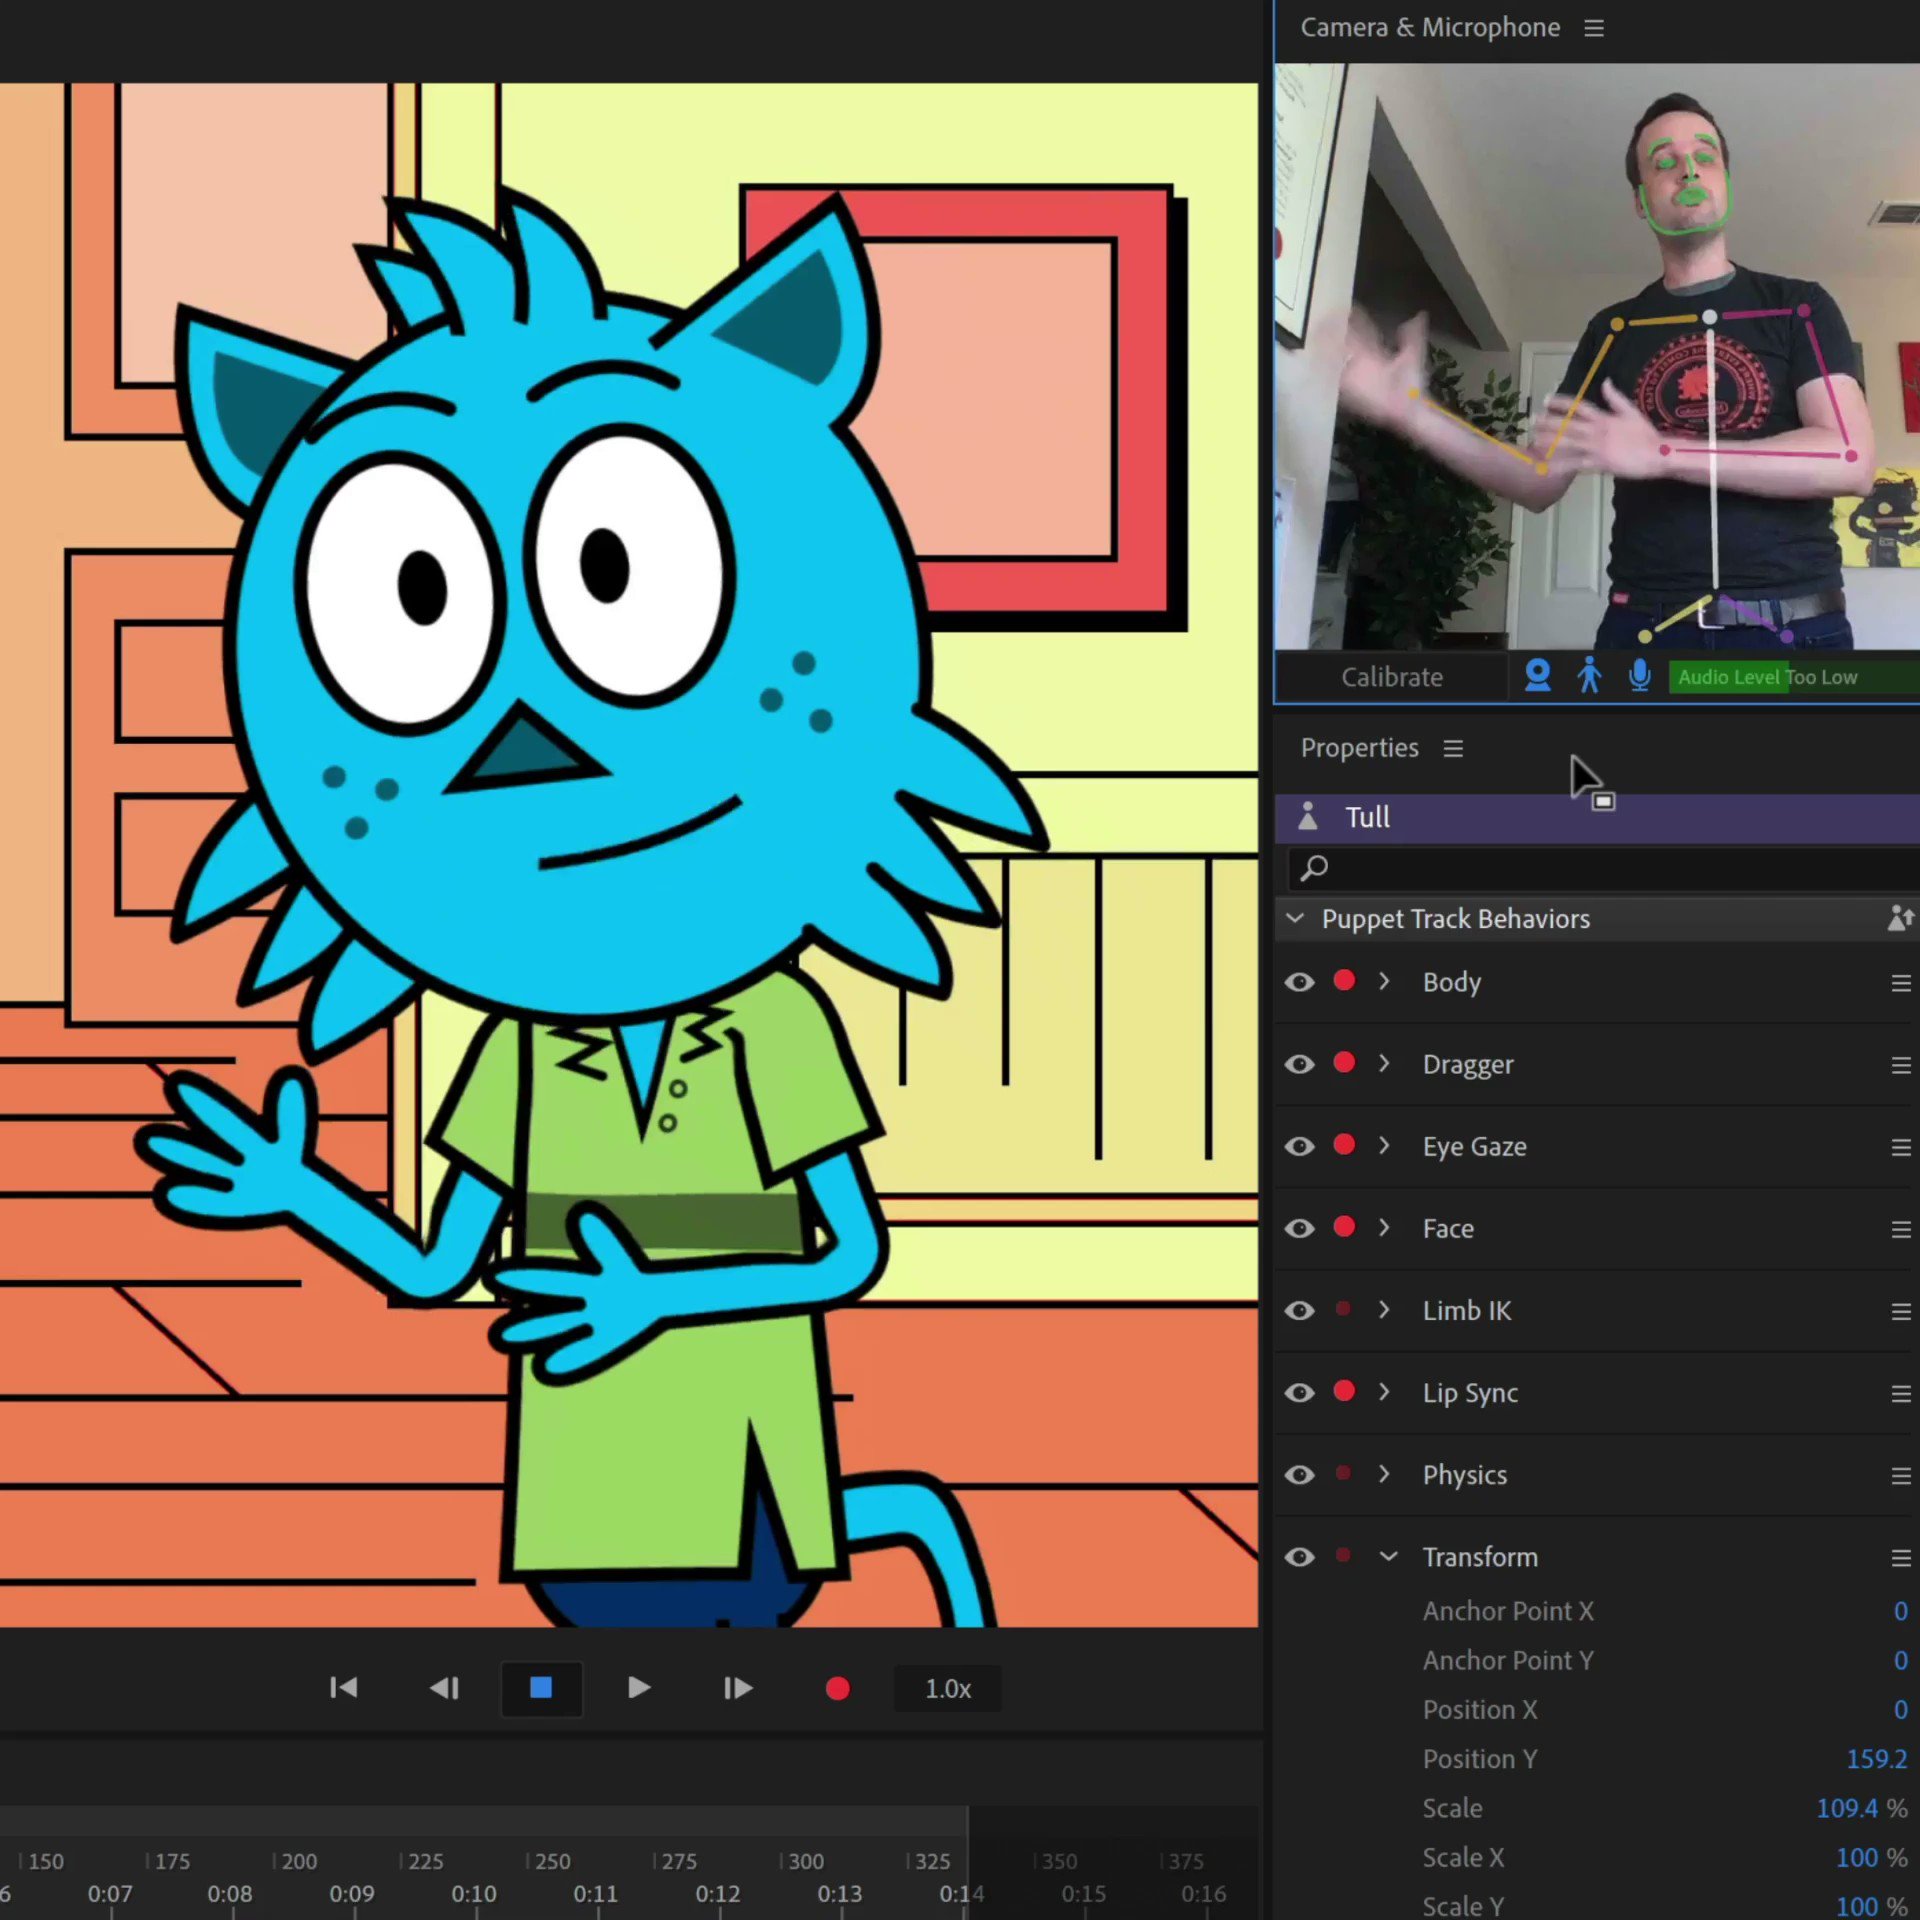Open the Dragger behavior menu
1920x1920 pixels.
(1901, 1065)
